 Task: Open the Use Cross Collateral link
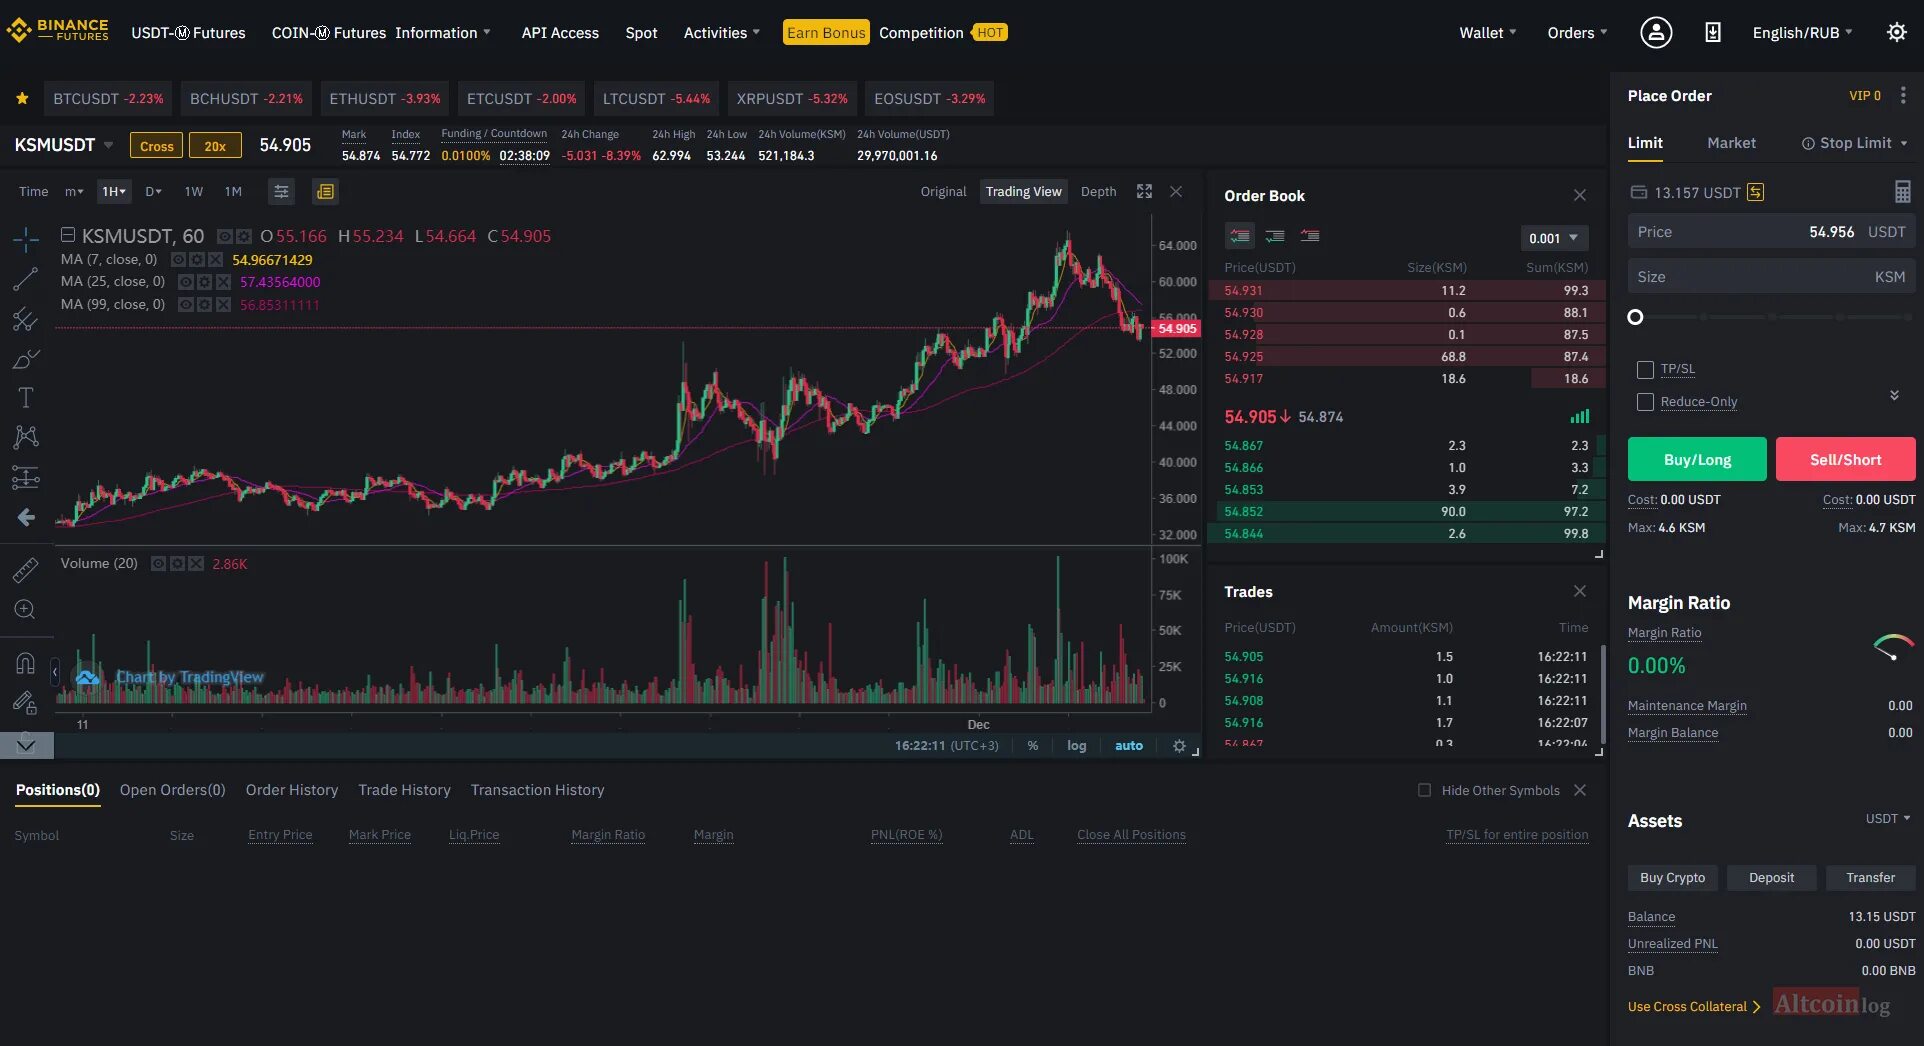(x=1694, y=1006)
